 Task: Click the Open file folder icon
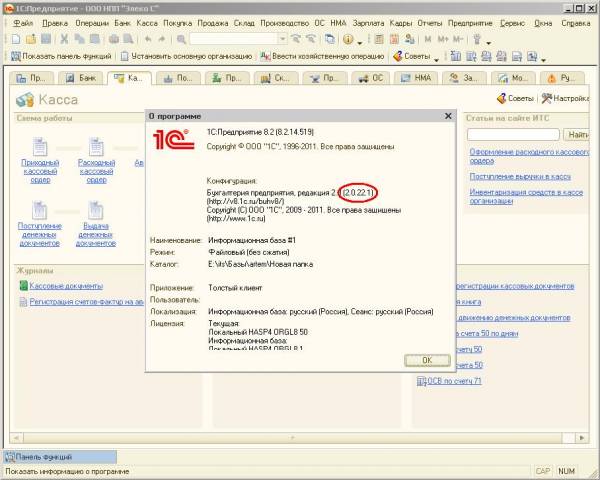pos(31,39)
